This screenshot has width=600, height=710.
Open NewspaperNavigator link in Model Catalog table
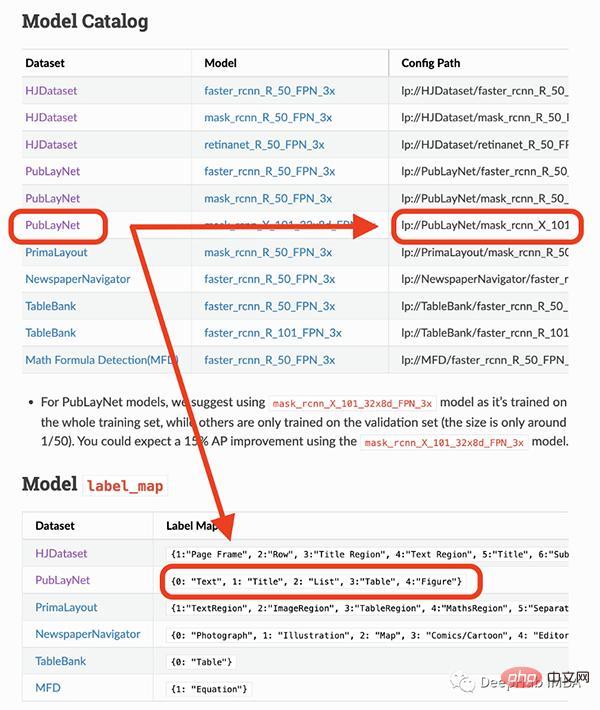tap(78, 279)
